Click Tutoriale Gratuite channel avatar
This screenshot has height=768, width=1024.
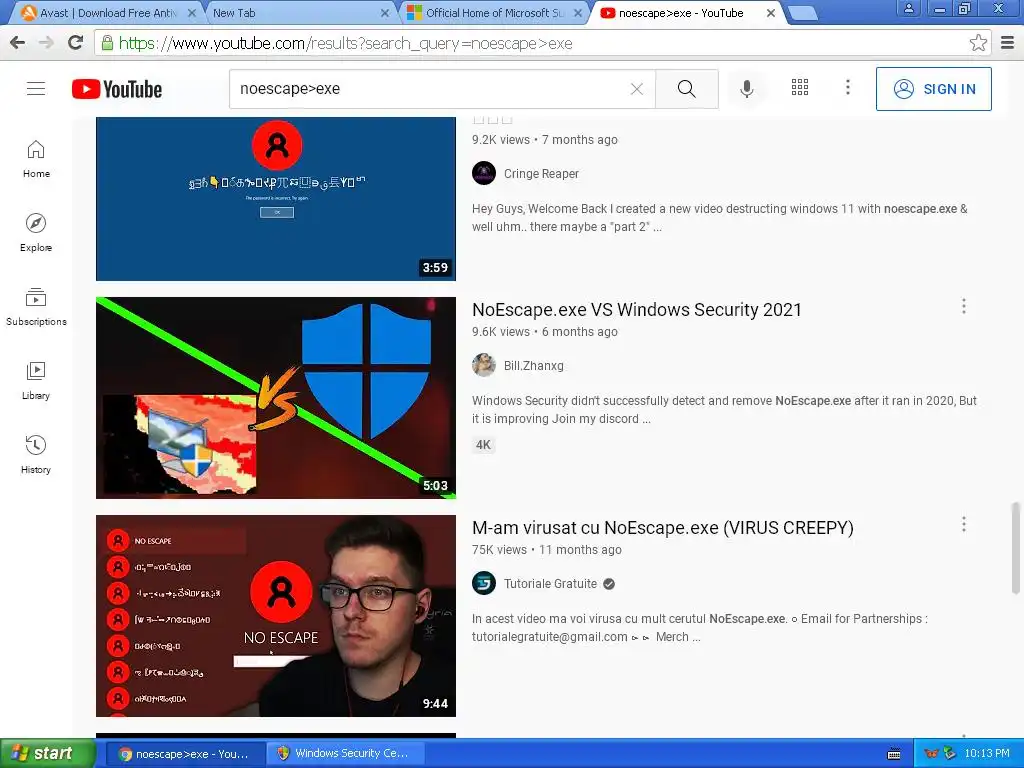(484, 583)
